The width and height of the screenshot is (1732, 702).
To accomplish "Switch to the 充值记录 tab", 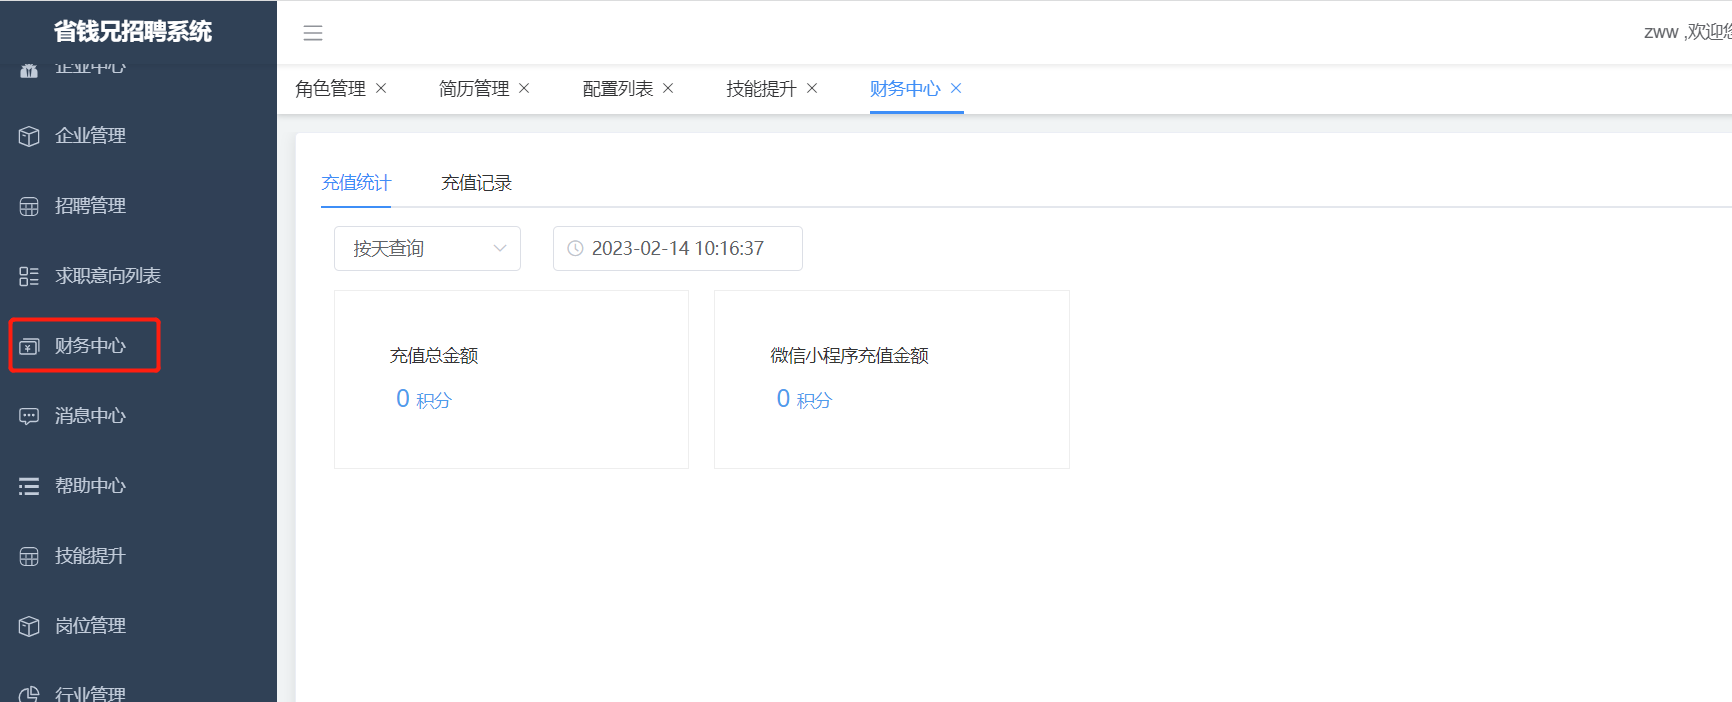I will [x=476, y=183].
